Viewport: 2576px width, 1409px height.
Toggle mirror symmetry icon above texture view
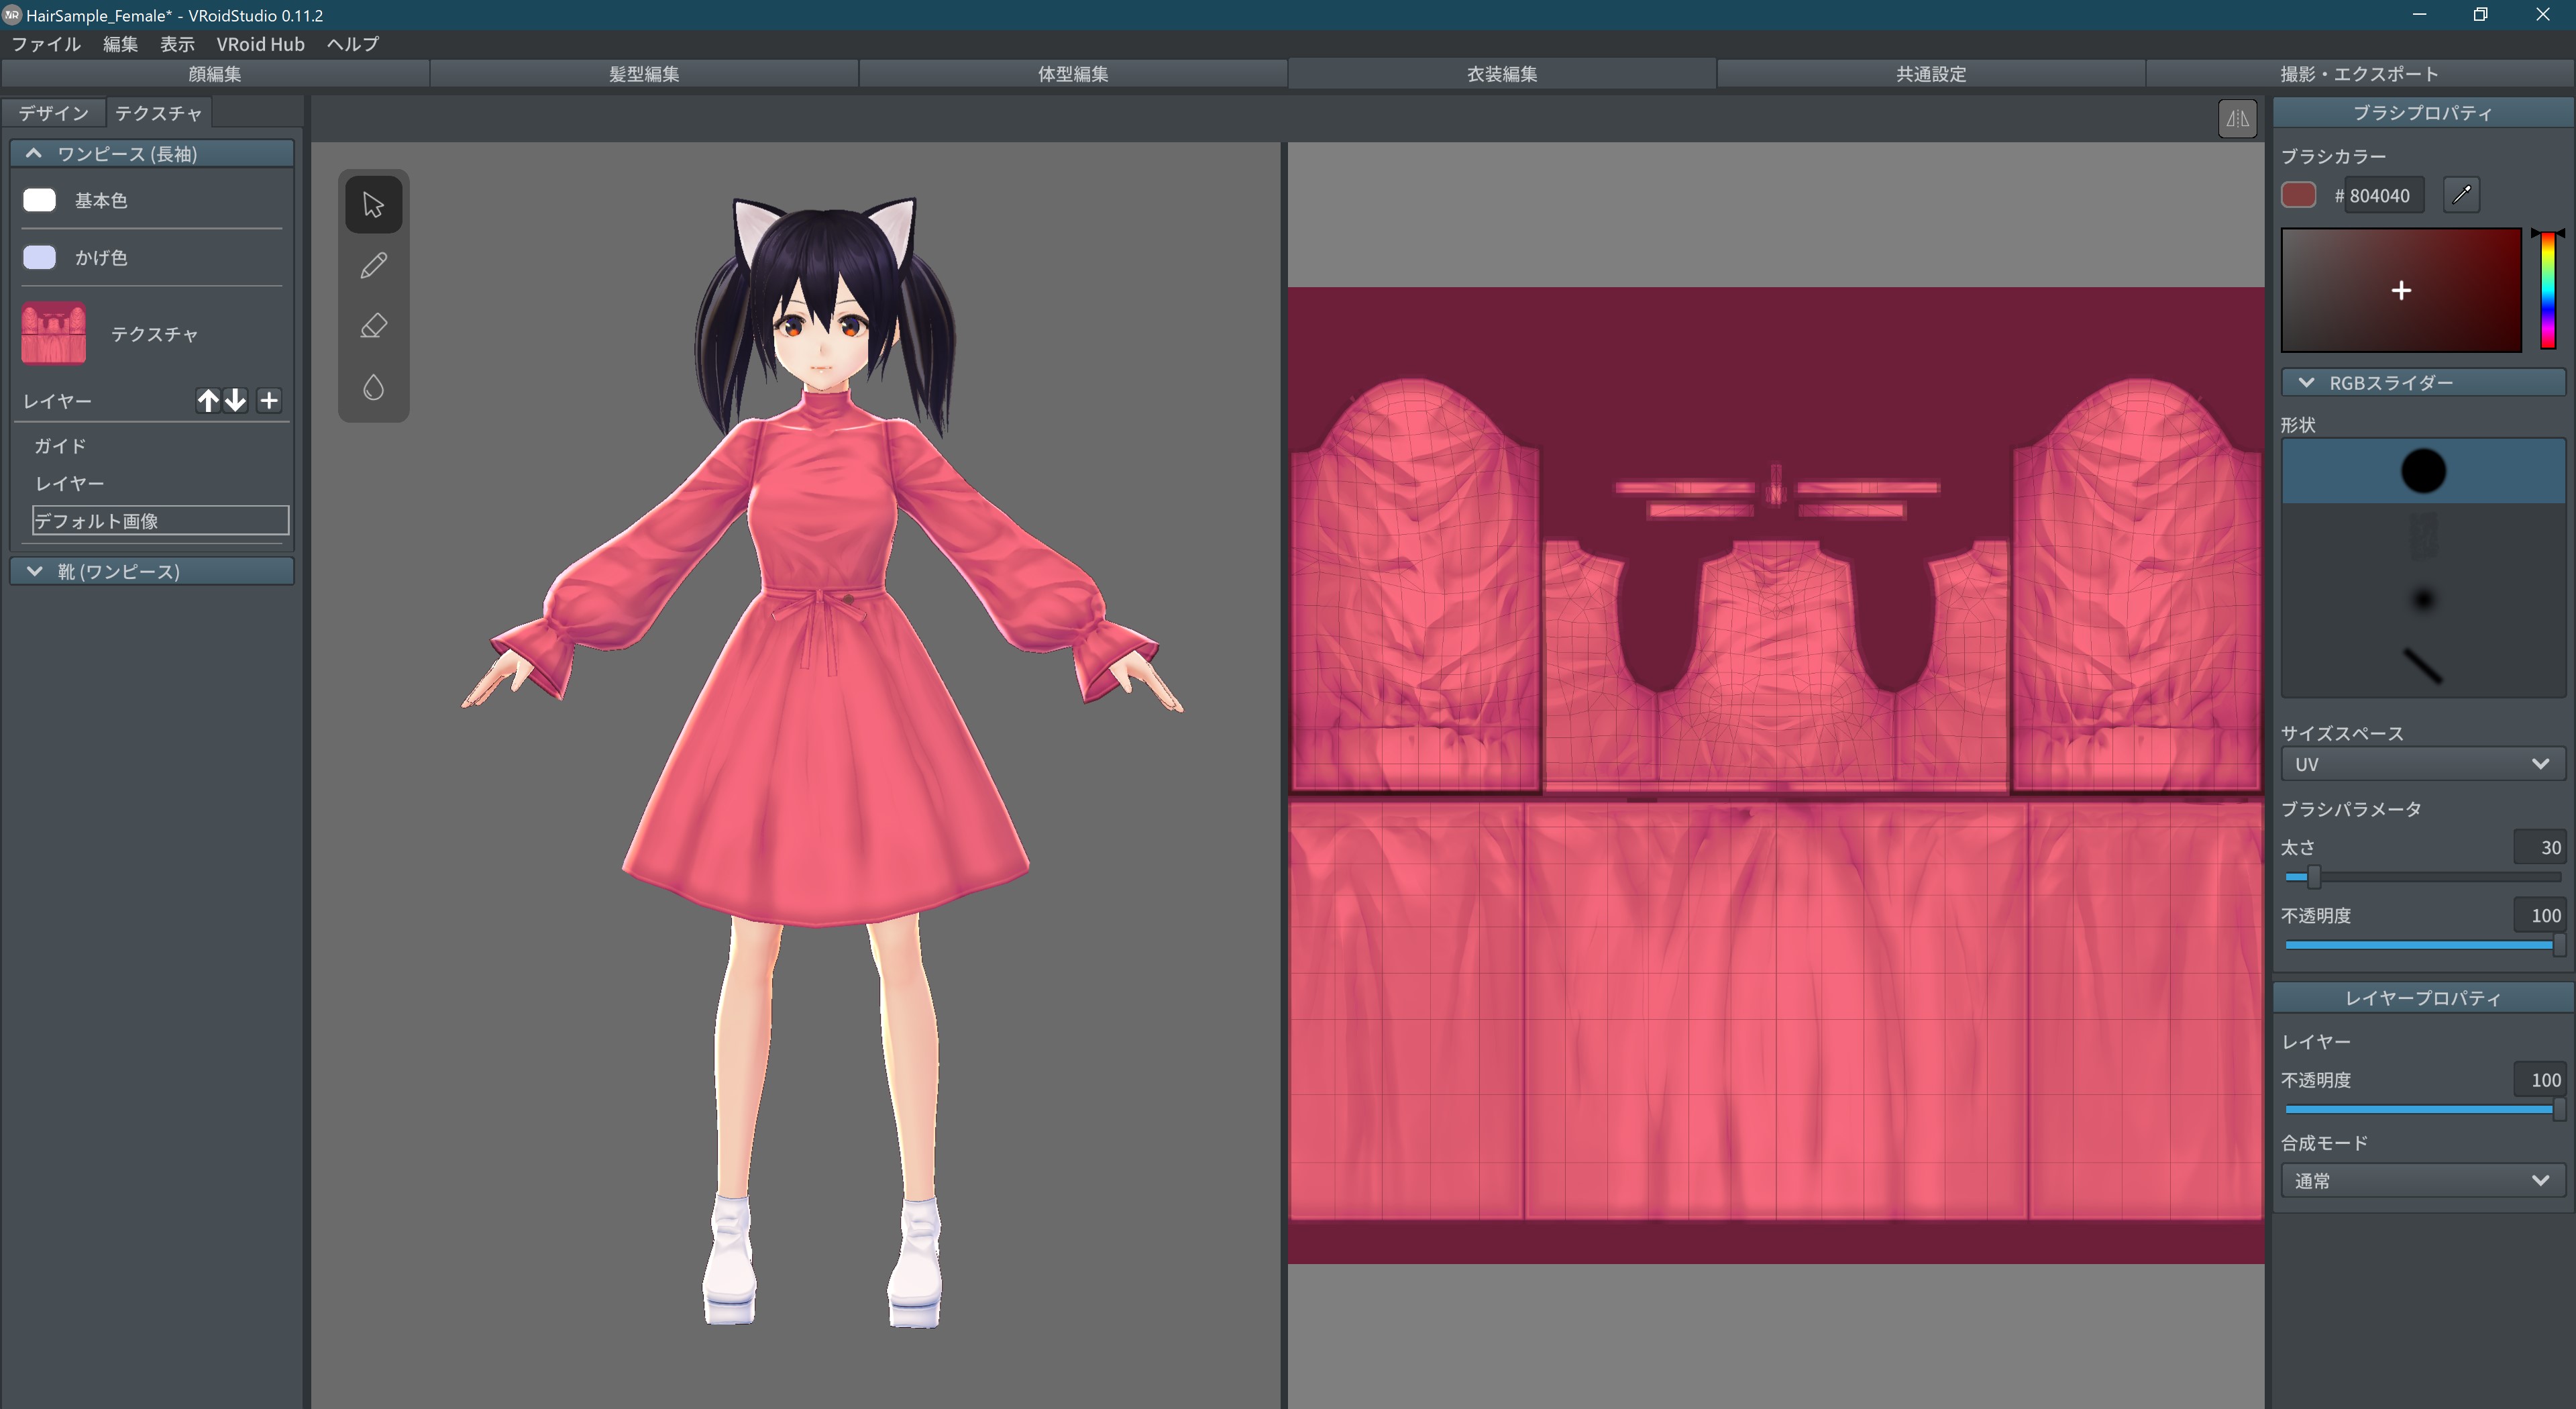(2237, 119)
